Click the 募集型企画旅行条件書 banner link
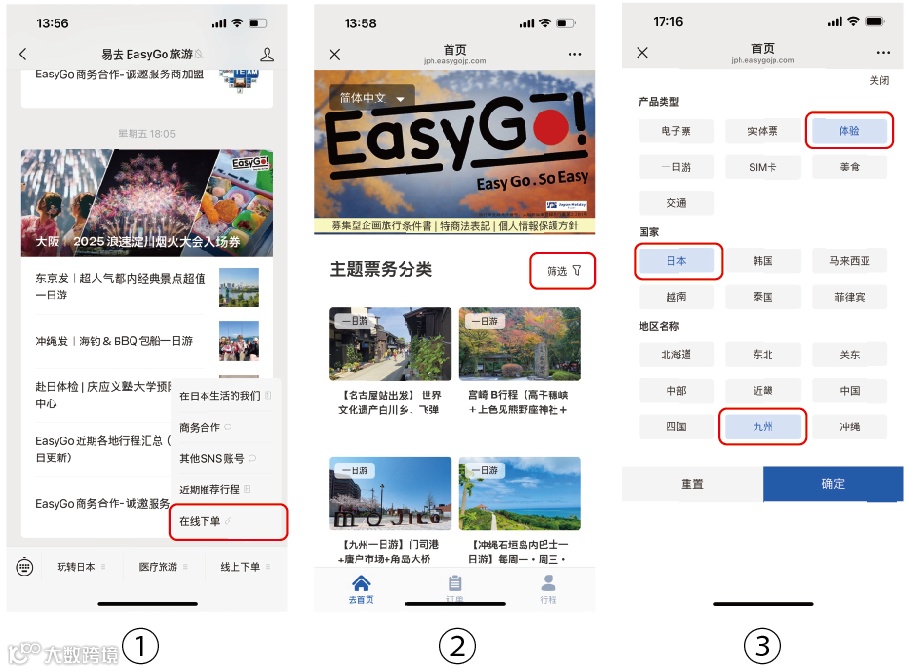The width and height of the screenshot is (911, 672). [381, 226]
